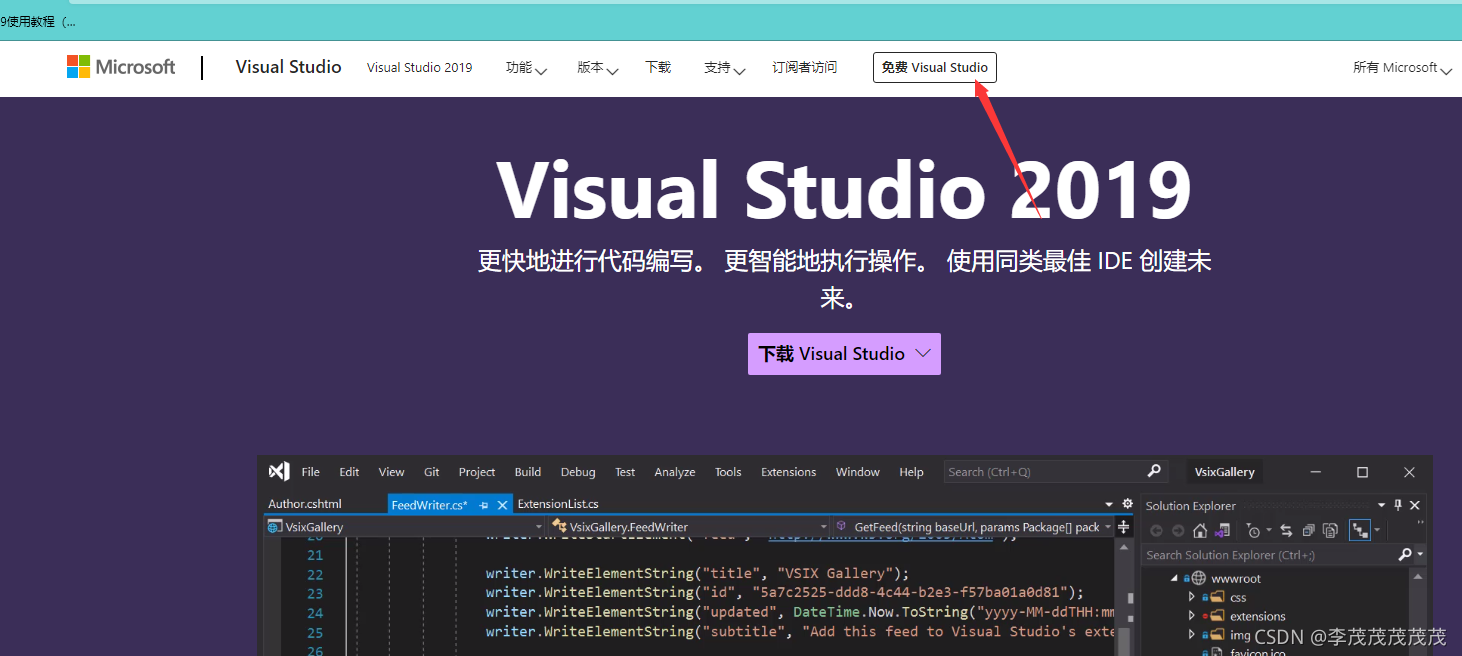The width and height of the screenshot is (1462, 656).
Task: Open the Edit menu in IDE
Action: pos(349,472)
